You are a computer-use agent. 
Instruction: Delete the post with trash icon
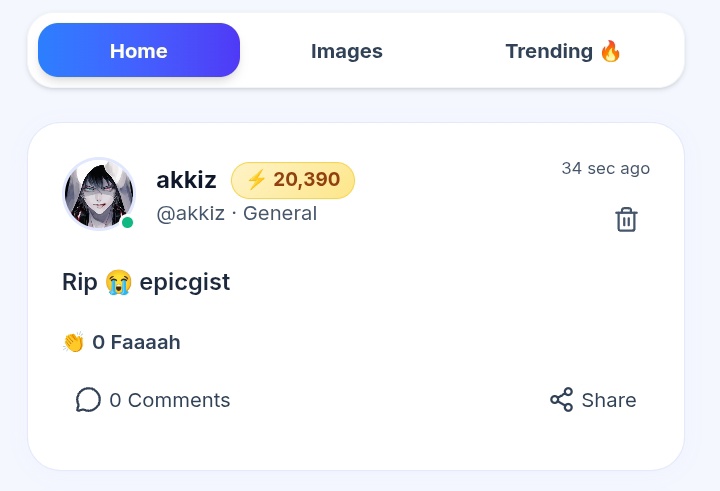[x=626, y=220]
